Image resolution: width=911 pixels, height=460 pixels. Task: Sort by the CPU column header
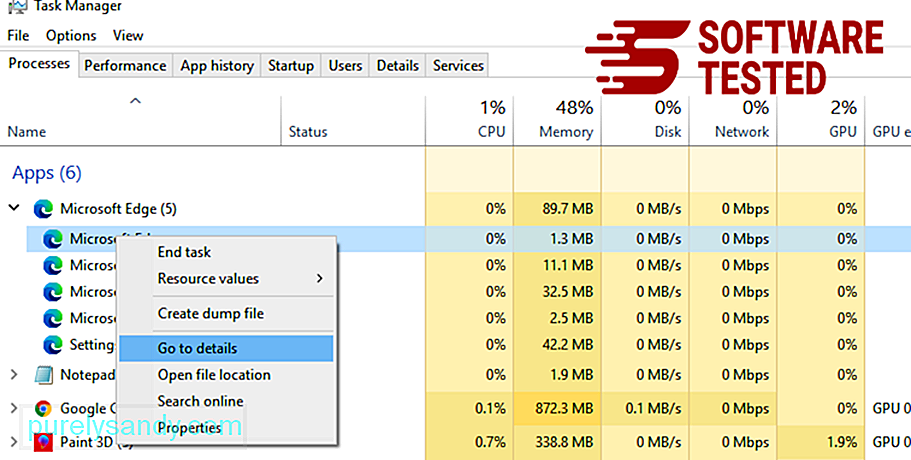coord(492,132)
